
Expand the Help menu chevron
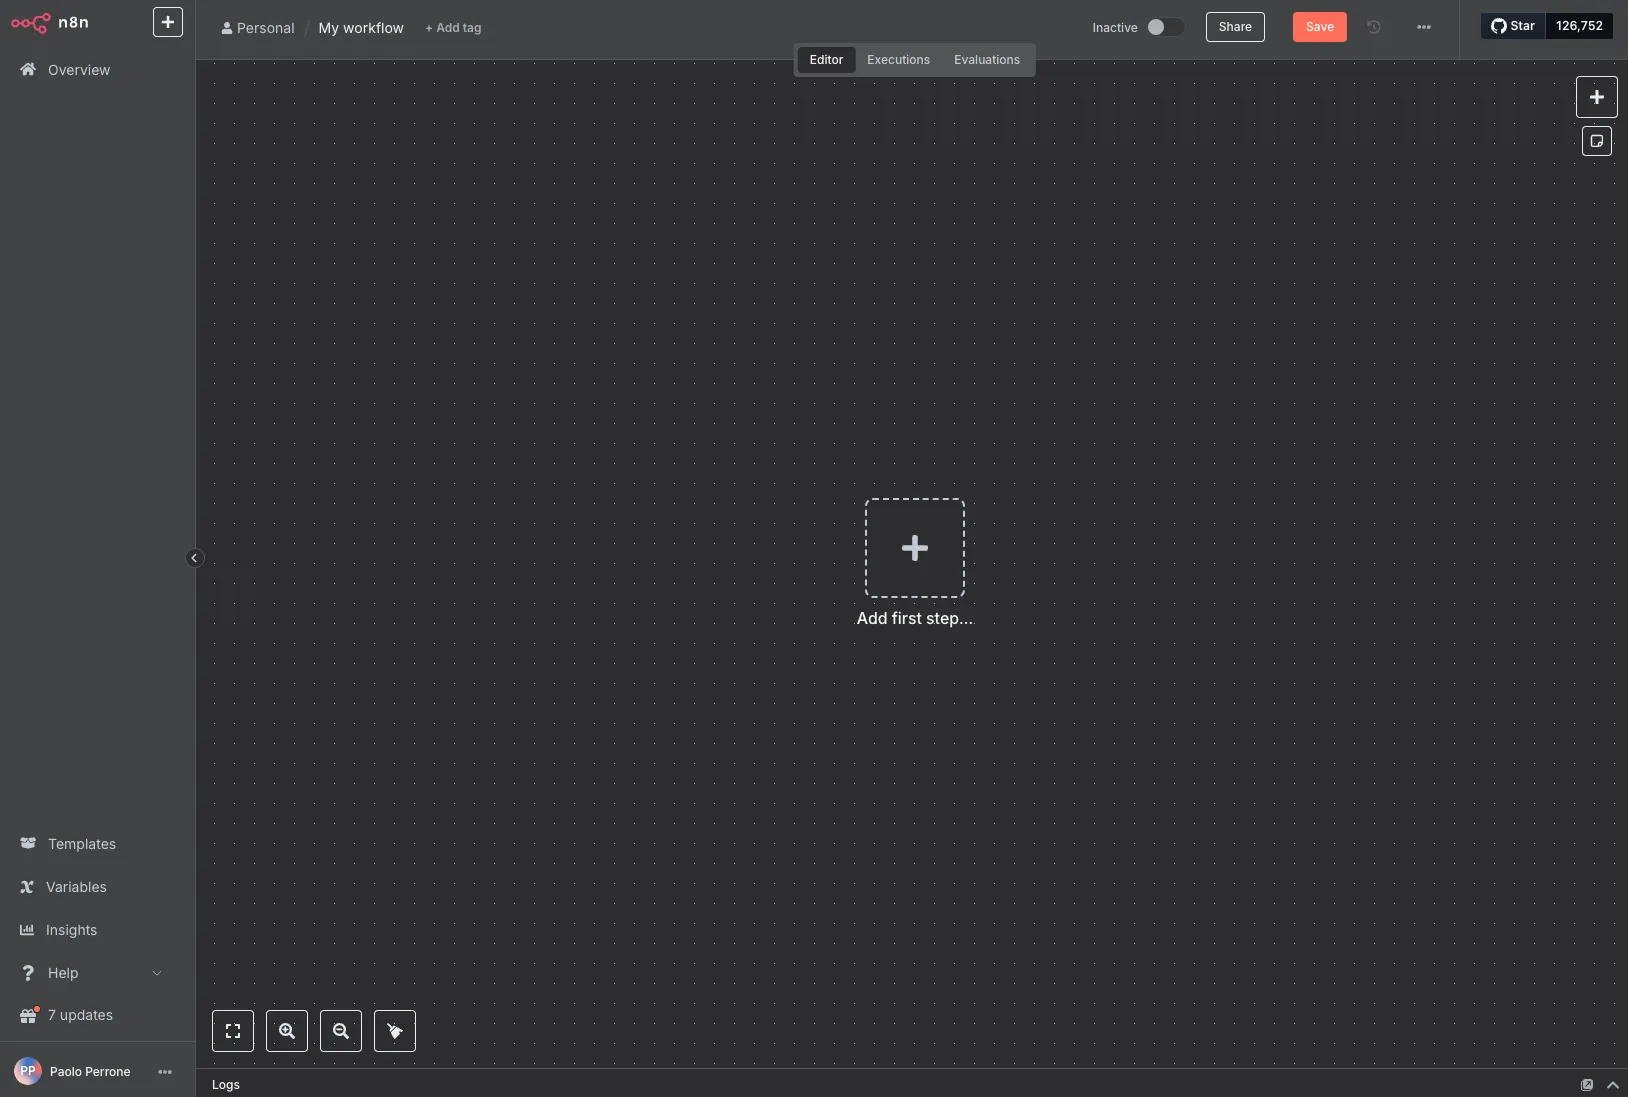(x=157, y=973)
